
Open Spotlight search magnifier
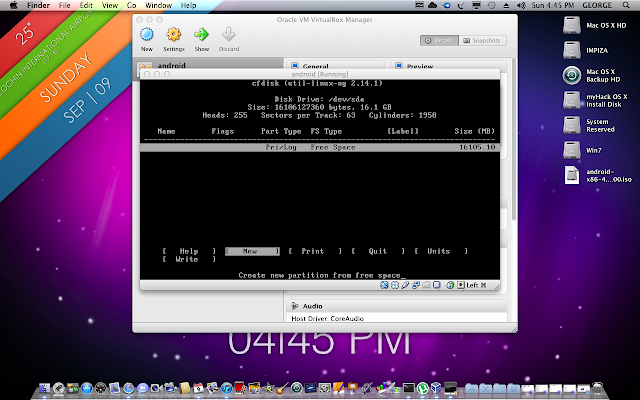tap(626, 5)
